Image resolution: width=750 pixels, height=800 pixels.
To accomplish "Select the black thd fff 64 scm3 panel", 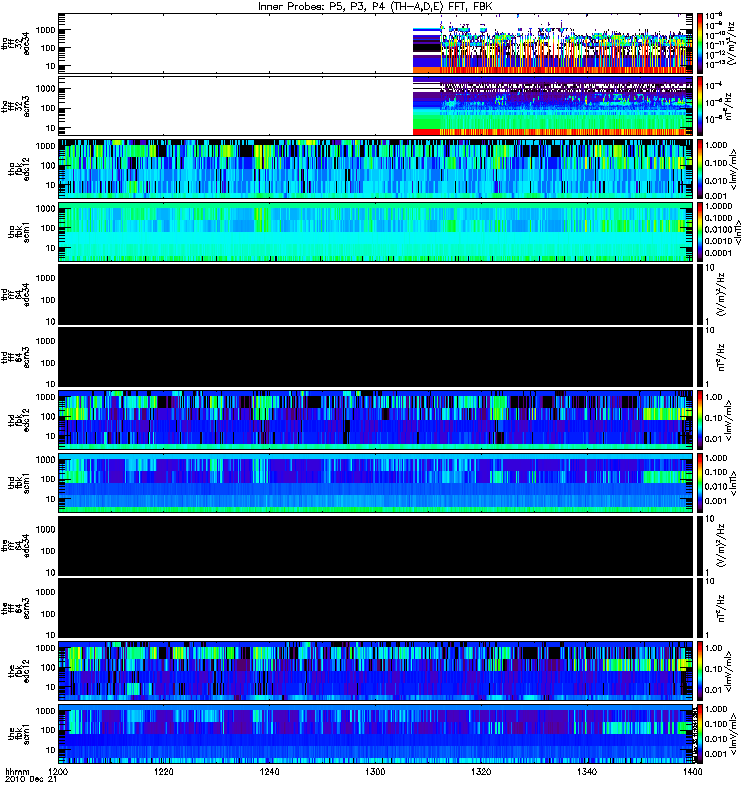I will coord(376,357).
